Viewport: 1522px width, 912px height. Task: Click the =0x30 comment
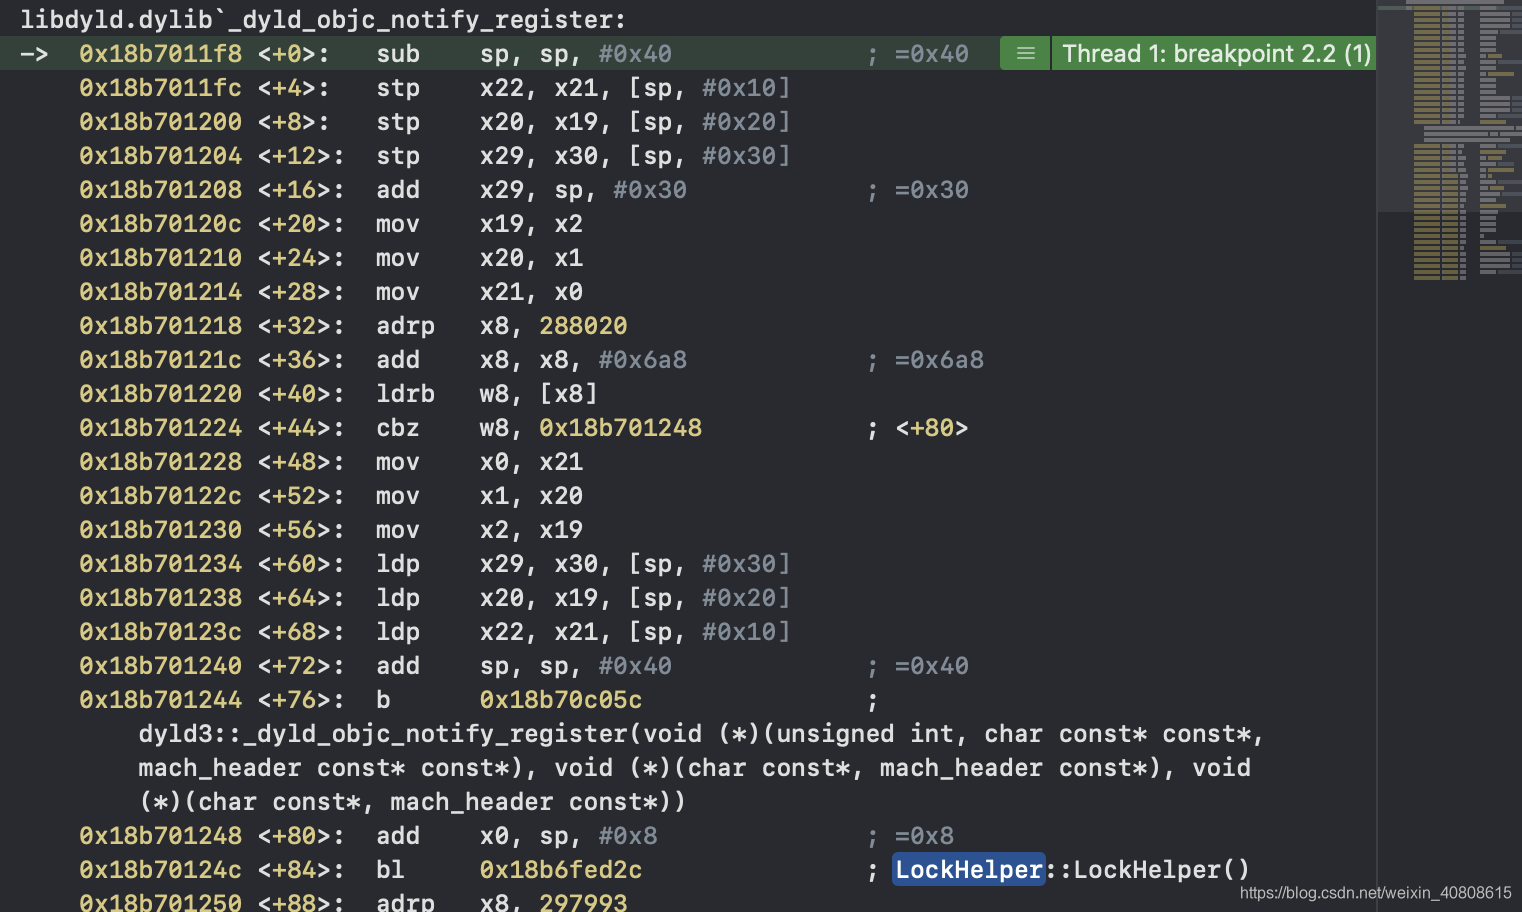(932, 190)
